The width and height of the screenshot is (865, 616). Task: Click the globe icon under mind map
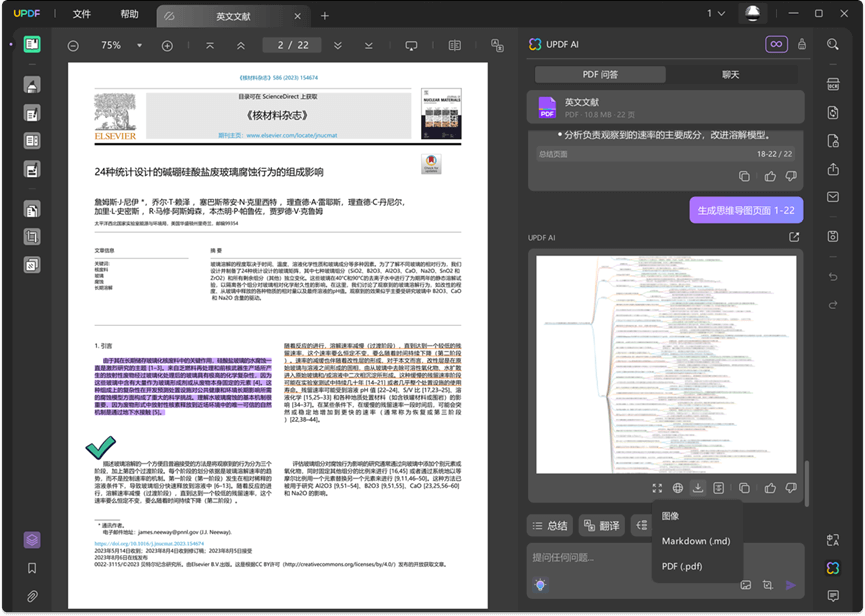coord(677,488)
